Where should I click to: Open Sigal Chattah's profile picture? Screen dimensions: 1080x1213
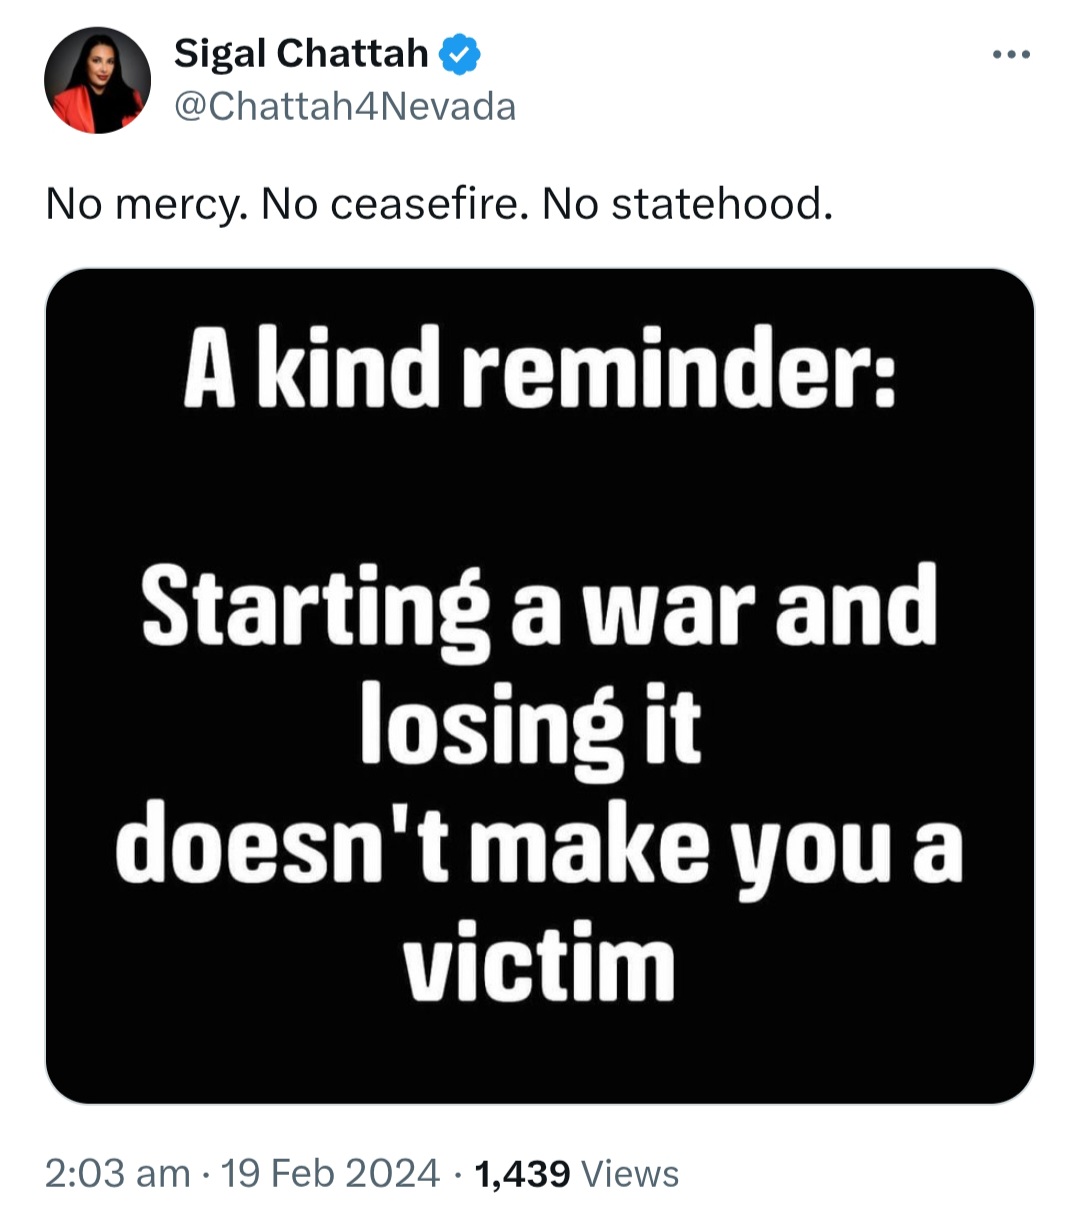tap(97, 81)
